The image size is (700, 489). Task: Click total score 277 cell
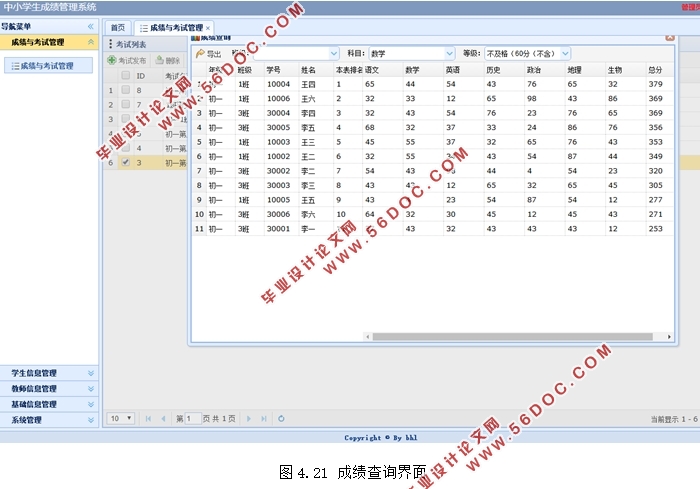tap(659, 200)
